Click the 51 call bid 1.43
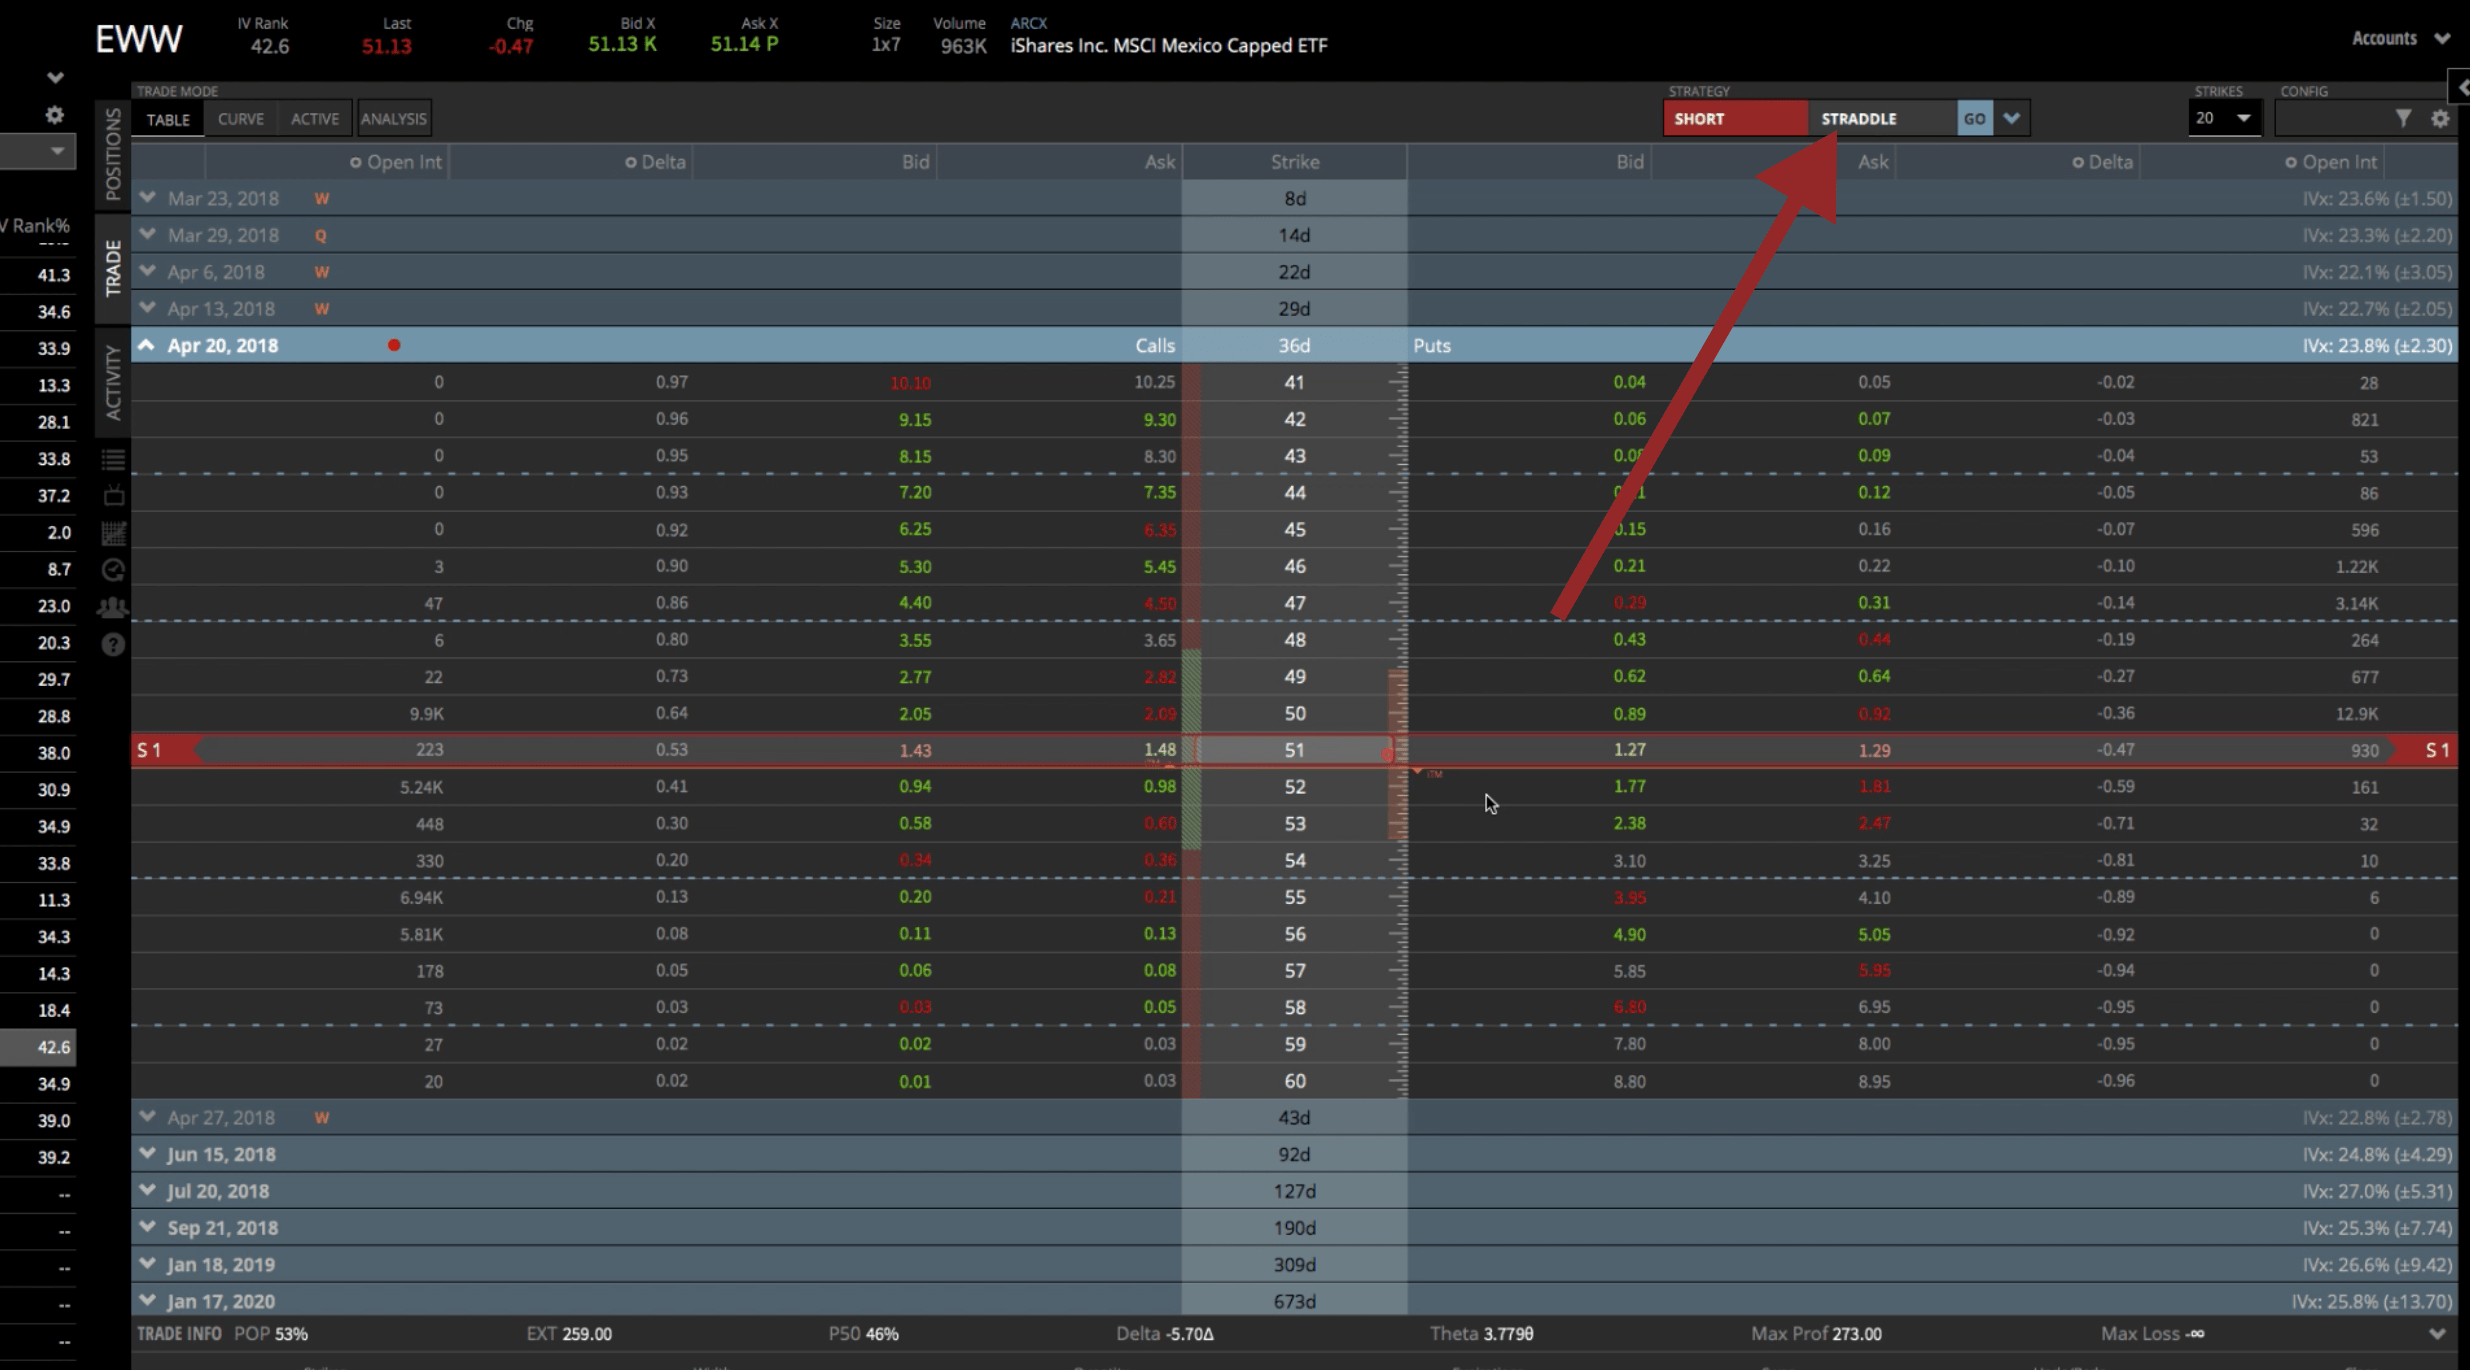The width and height of the screenshot is (2470, 1370). tap(914, 750)
